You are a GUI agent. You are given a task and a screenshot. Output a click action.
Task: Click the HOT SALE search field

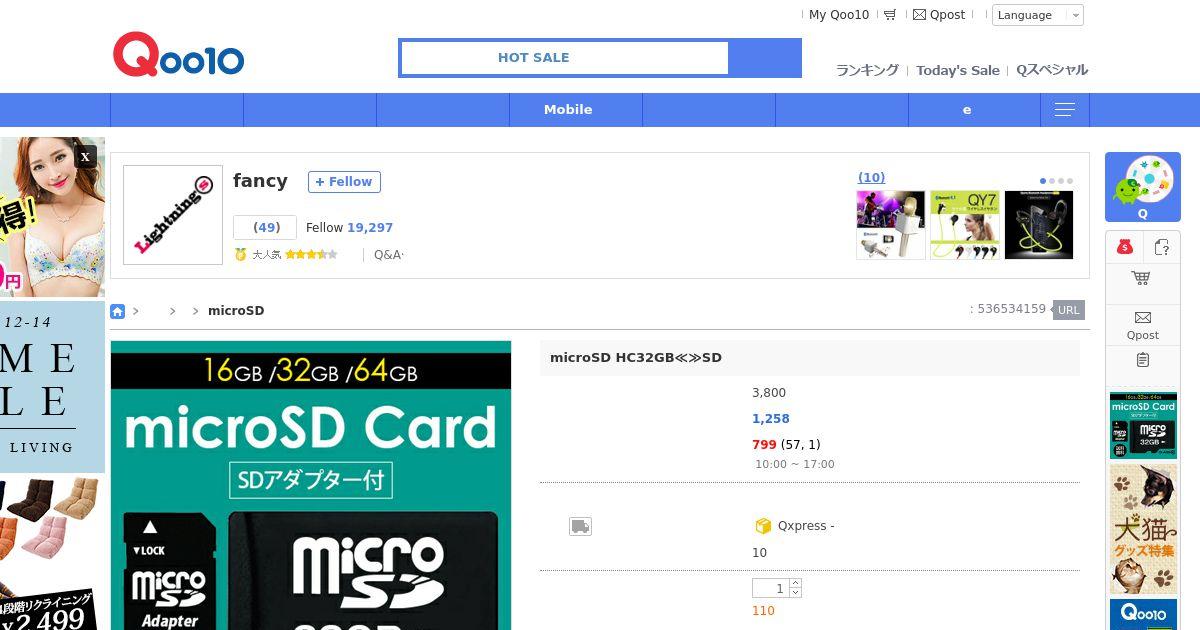[564, 58]
